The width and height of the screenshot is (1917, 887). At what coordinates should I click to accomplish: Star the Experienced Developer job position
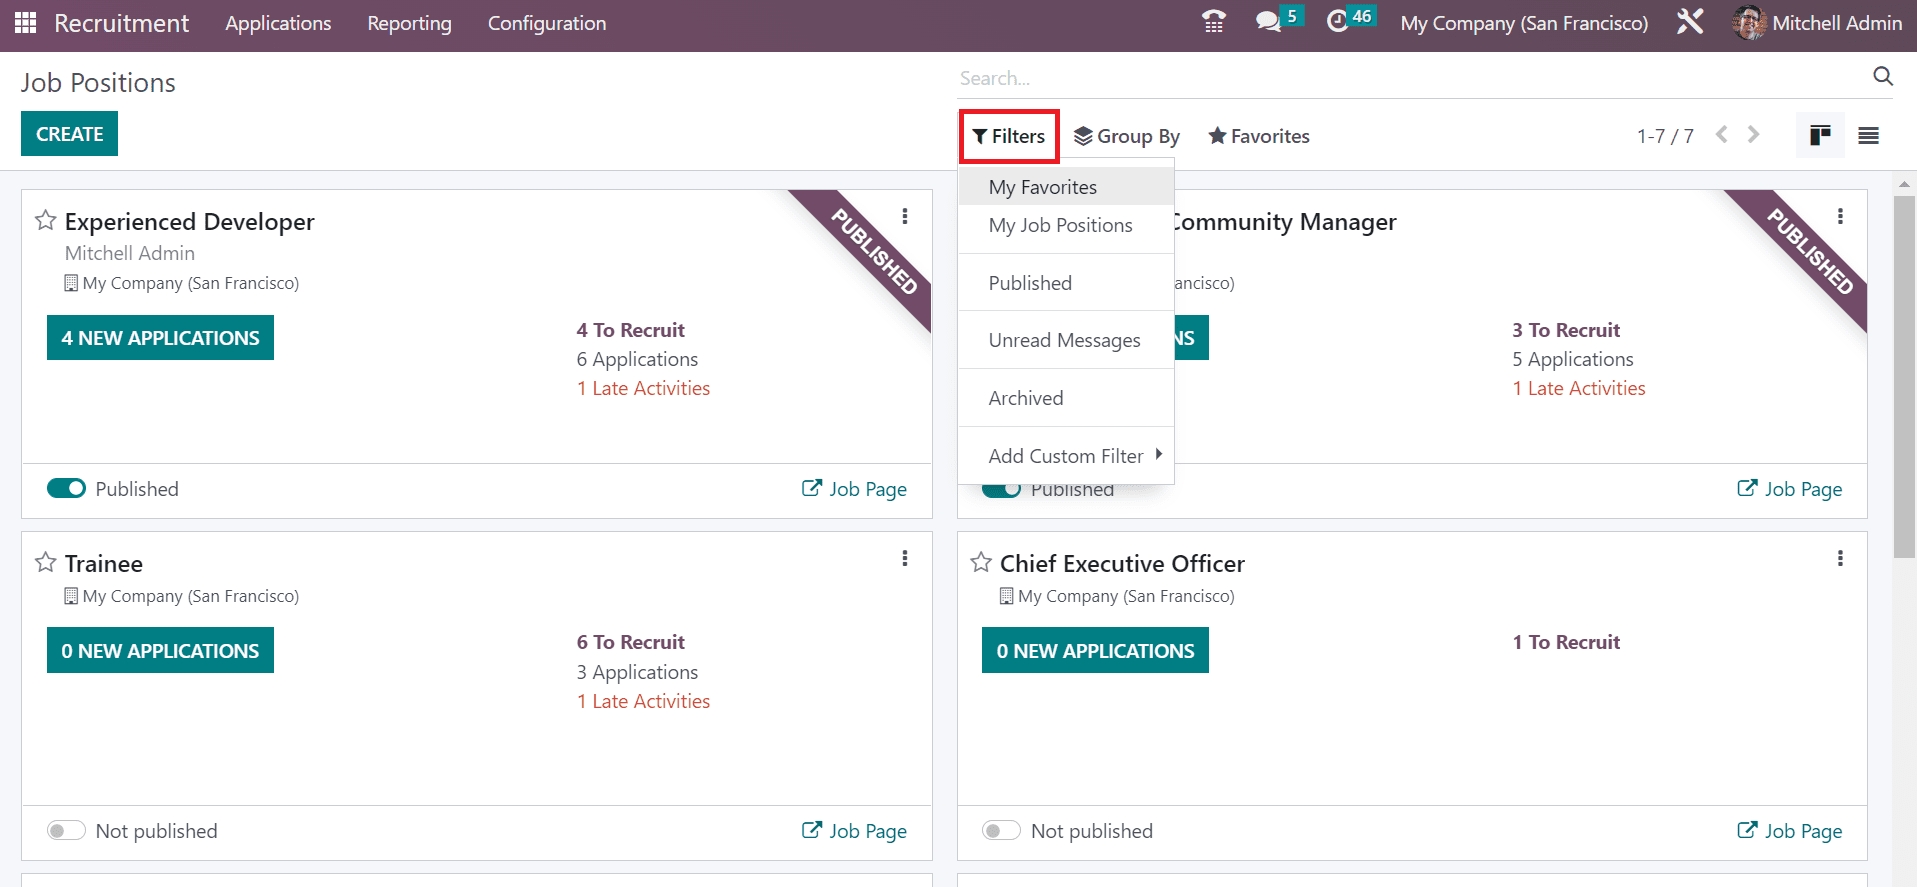tap(45, 221)
